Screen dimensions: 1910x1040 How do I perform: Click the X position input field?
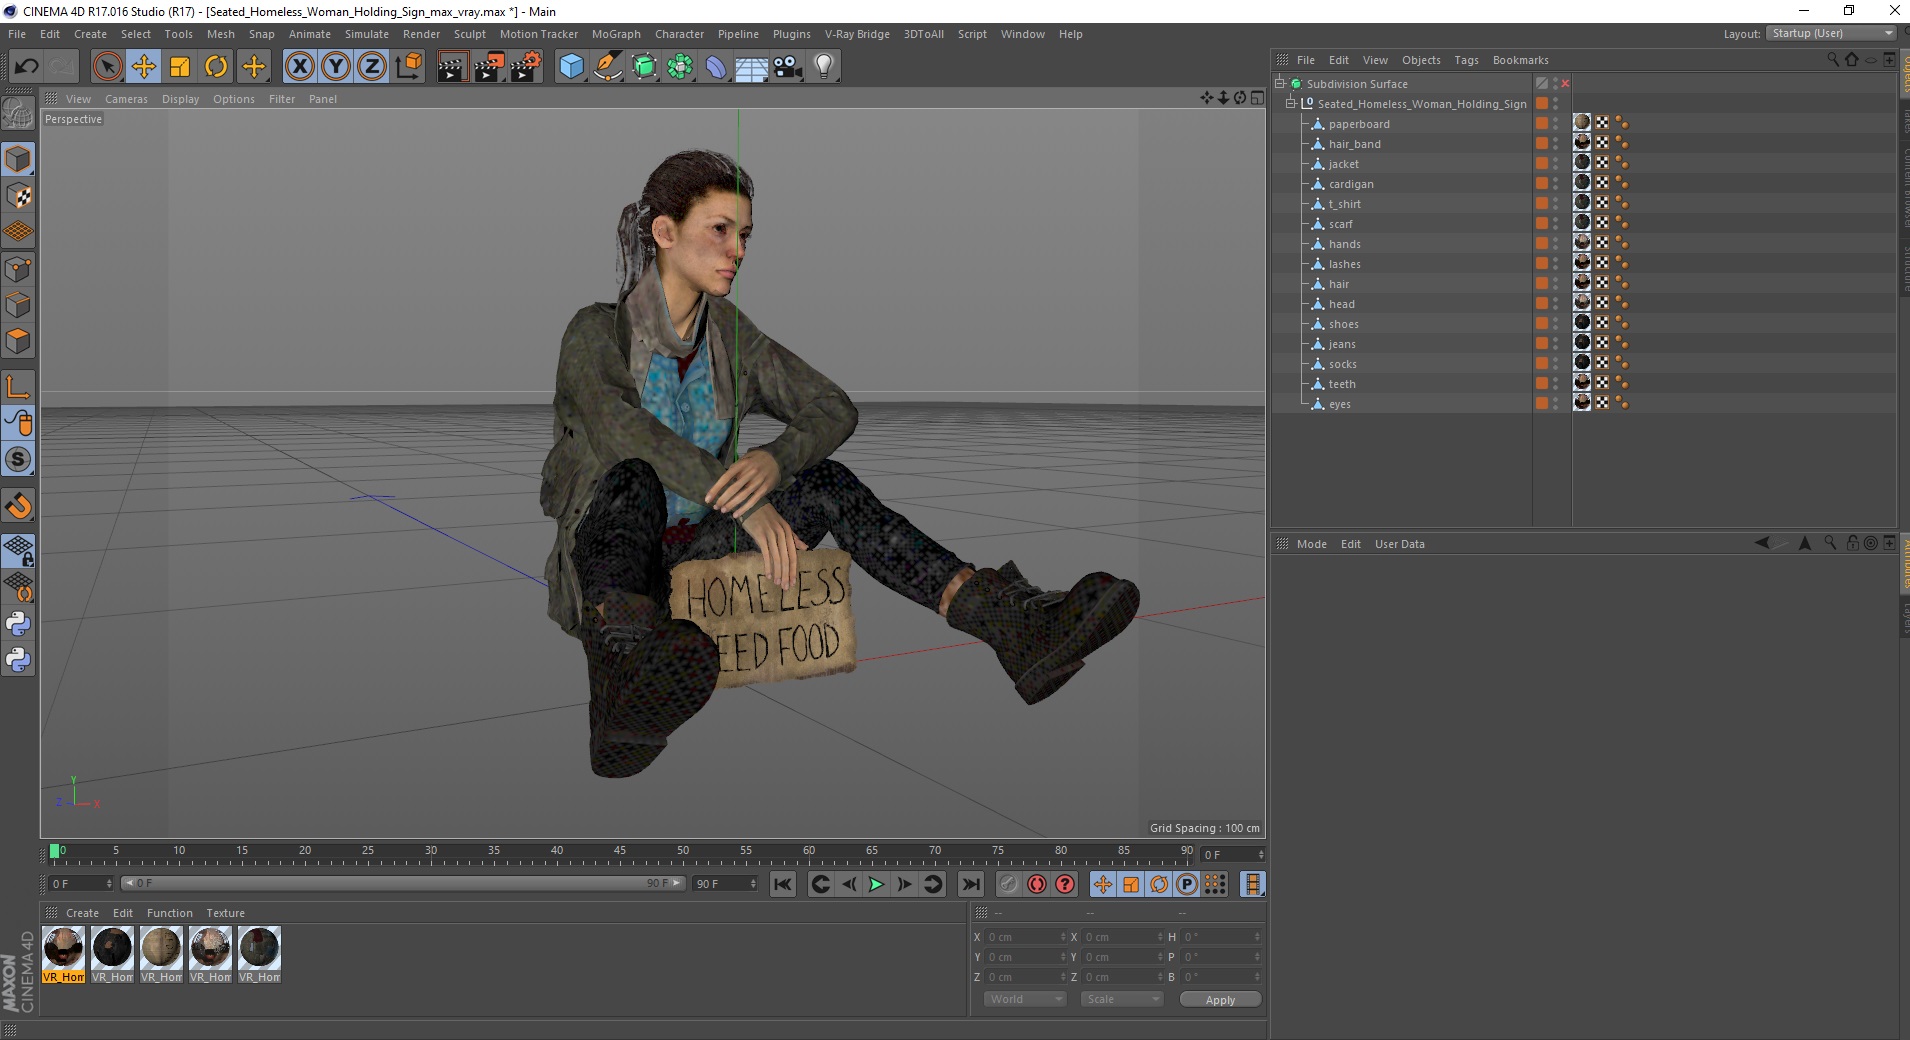1026,937
